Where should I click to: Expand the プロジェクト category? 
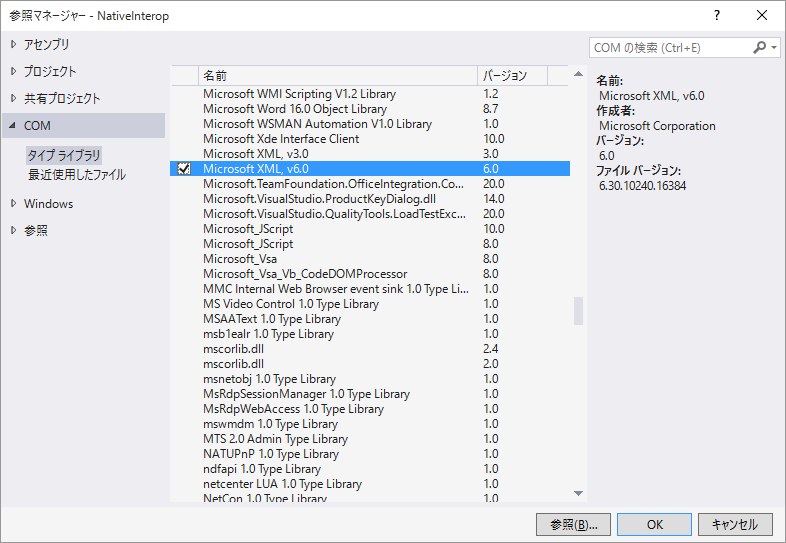[14, 71]
